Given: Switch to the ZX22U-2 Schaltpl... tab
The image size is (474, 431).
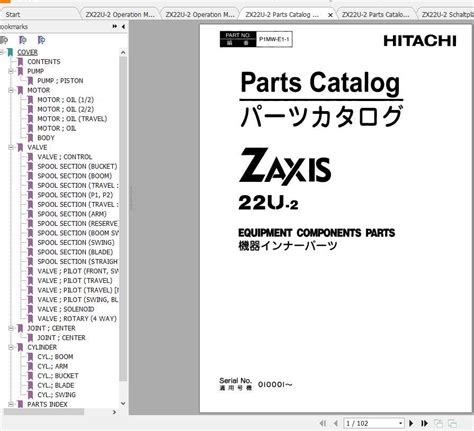Looking at the screenshot, I should point(447,15).
